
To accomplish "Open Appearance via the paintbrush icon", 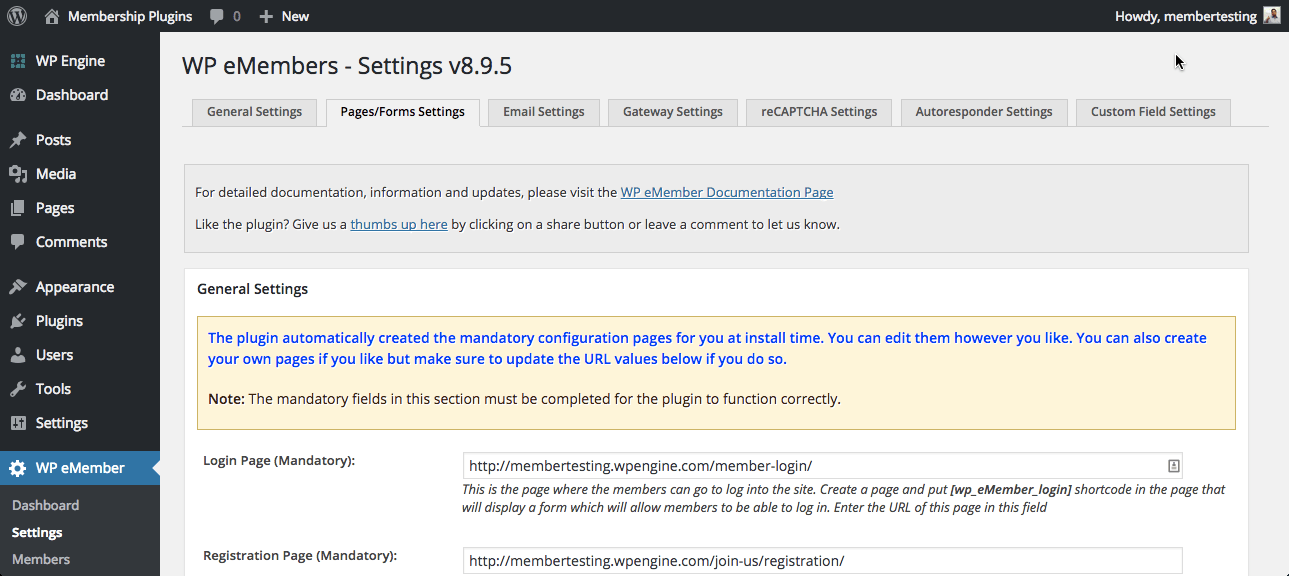I will point(18,287).
